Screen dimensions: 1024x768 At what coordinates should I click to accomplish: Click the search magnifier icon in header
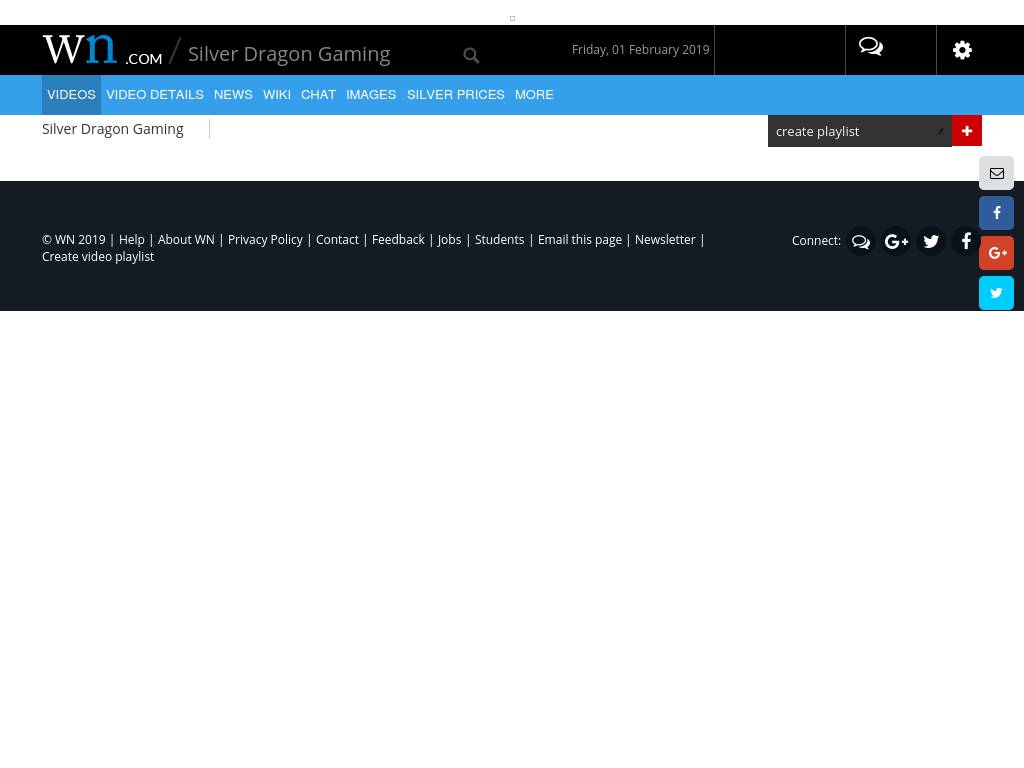coord(471,55)
